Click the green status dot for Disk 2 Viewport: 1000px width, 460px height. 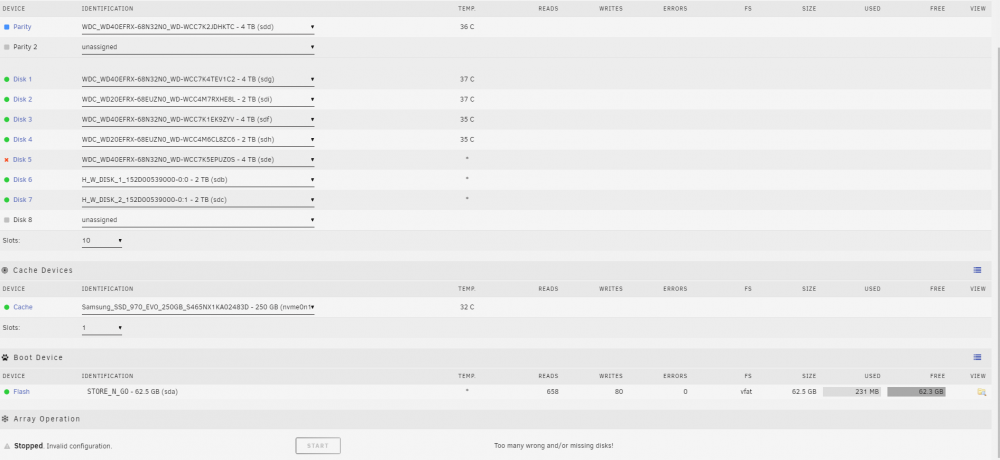pyautogui.click(x=6, y=100)
